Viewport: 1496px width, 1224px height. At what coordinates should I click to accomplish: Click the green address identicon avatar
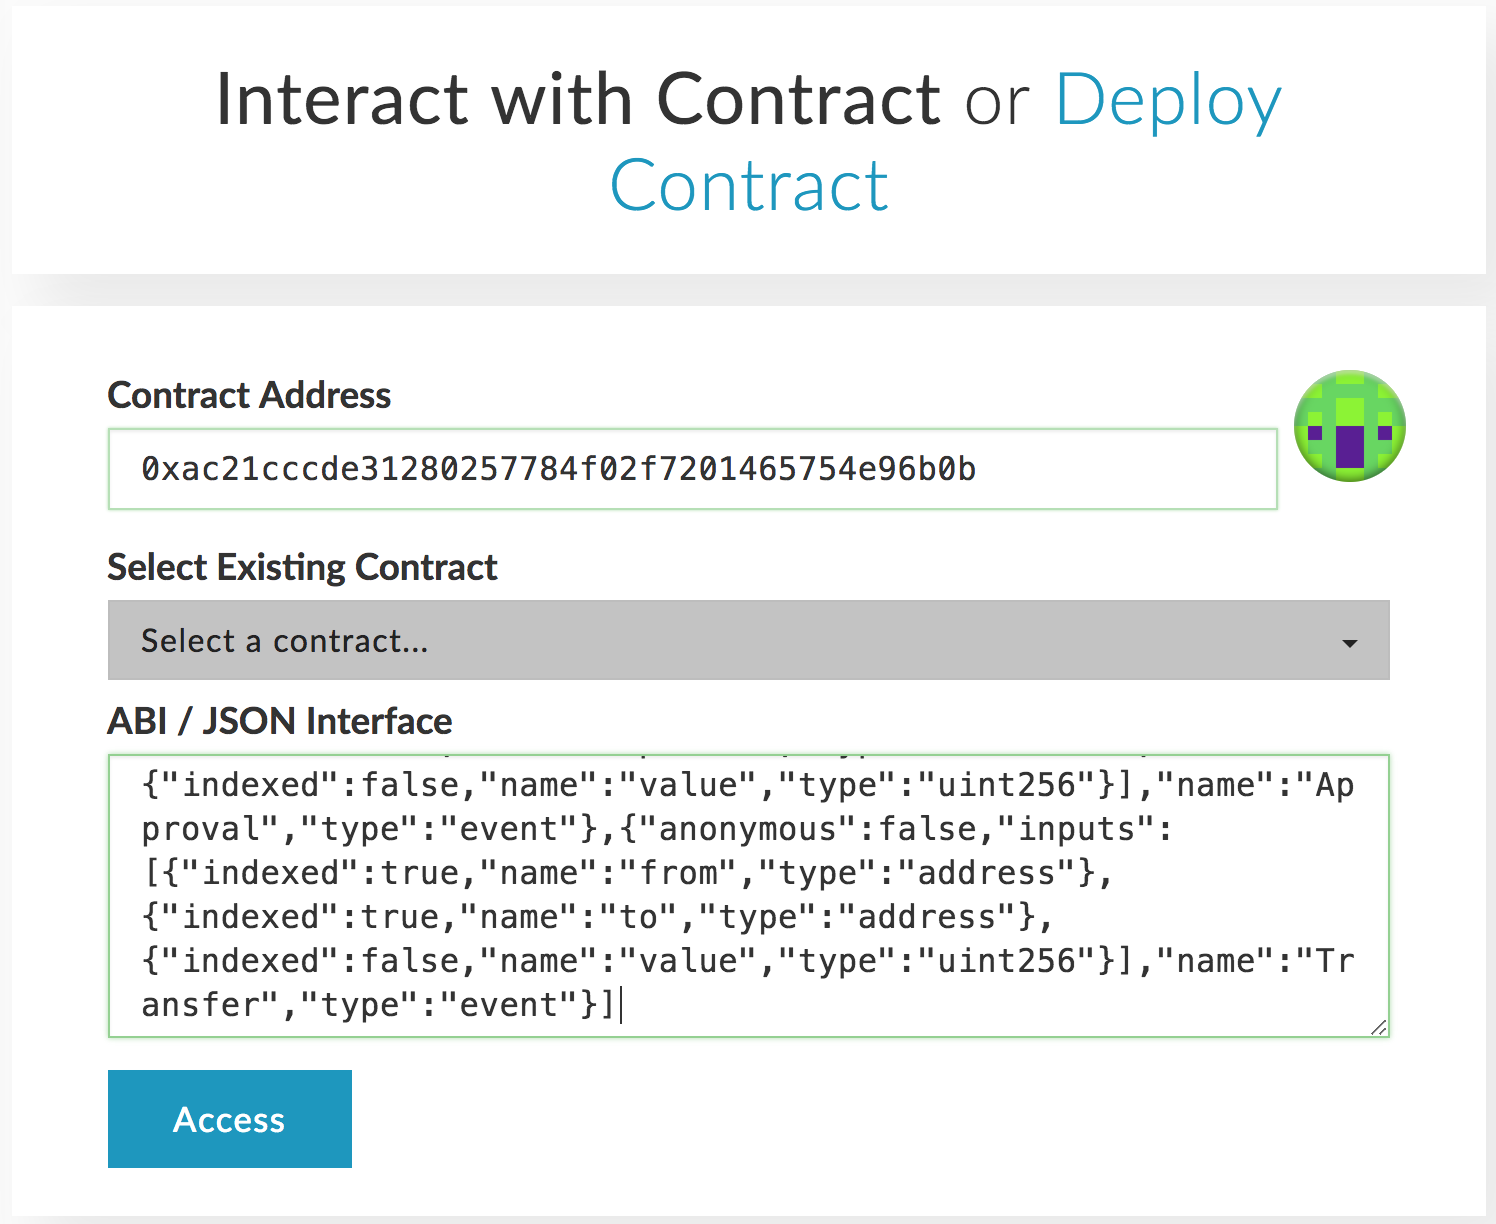pos(1349,426)
